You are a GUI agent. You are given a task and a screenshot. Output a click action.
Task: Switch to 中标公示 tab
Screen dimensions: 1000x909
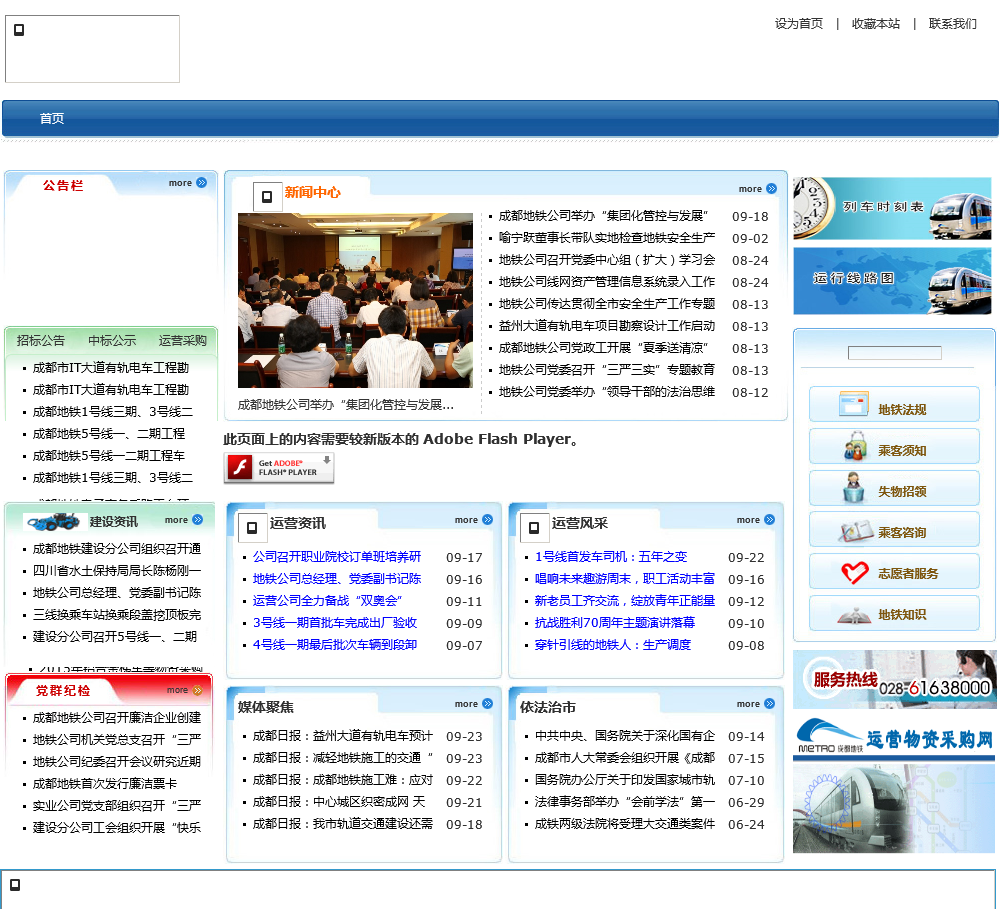pos(112,341)
